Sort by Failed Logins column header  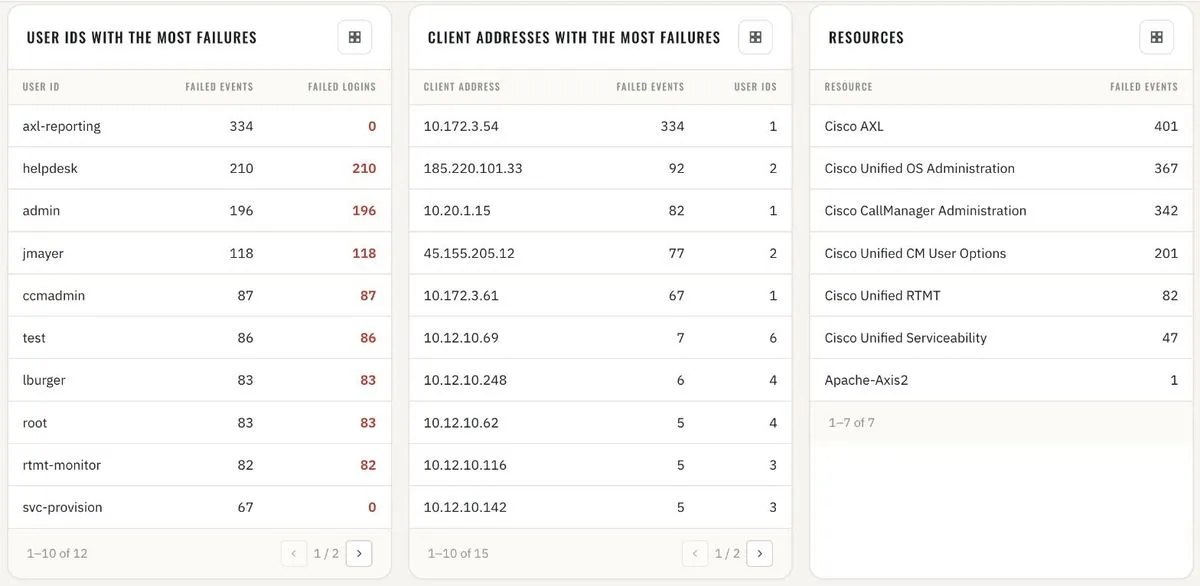[342, 87]
